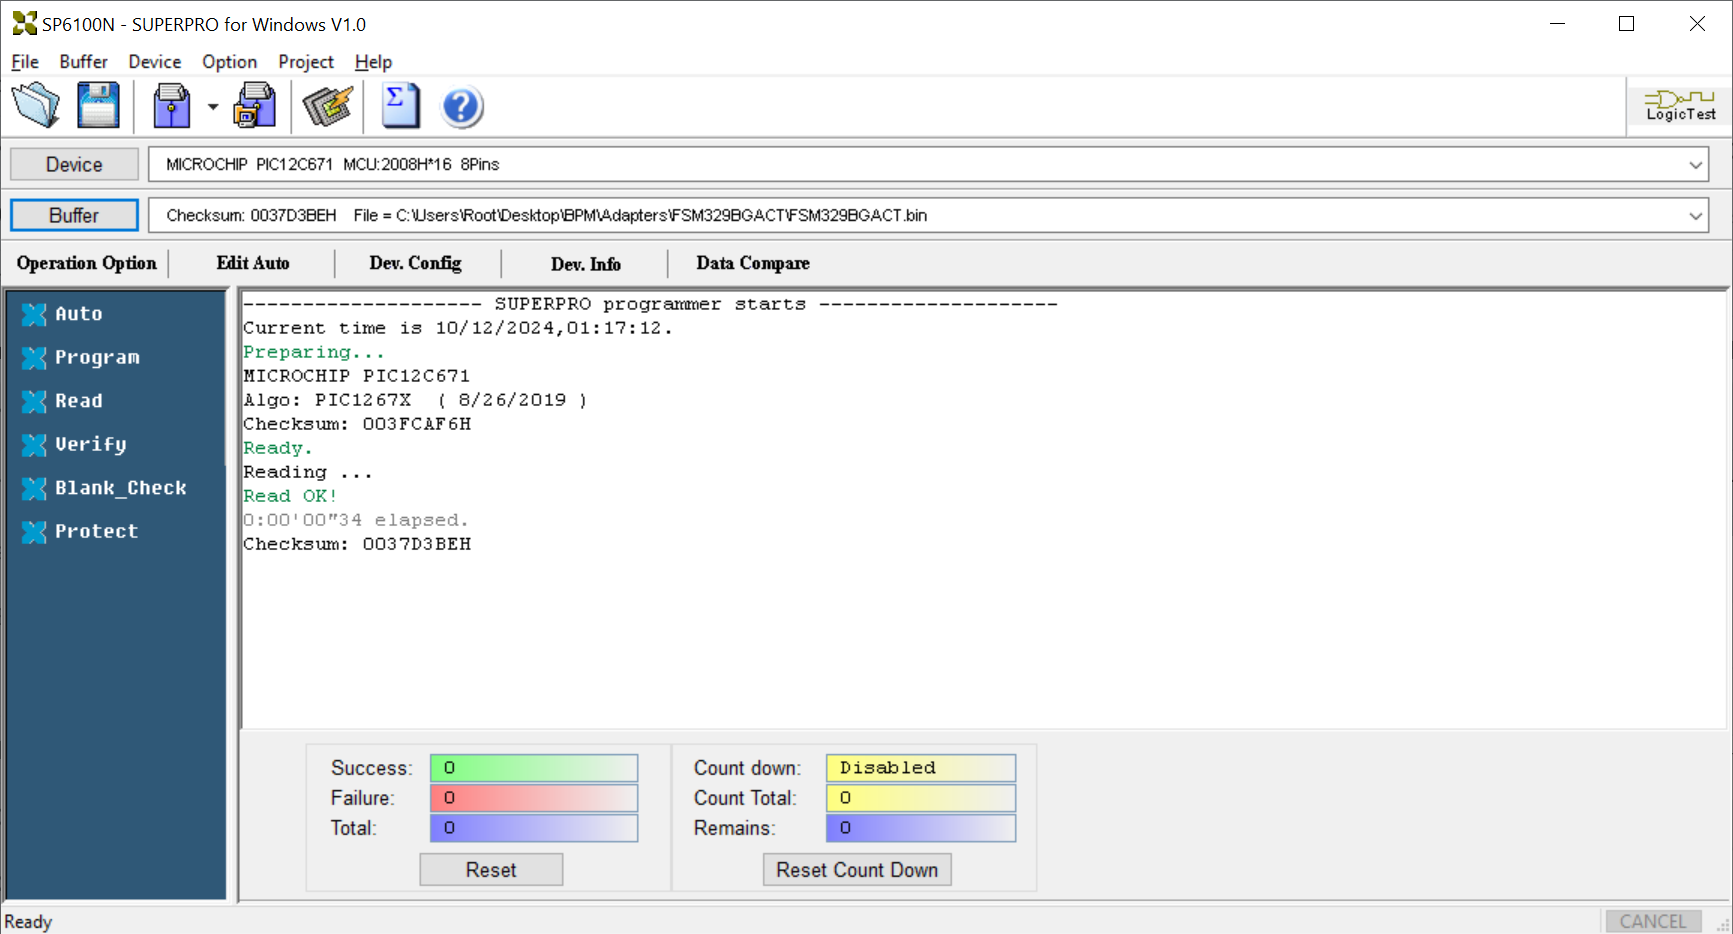This screenshot has width=1733, height=934.
Task: Open the Buffer menu
Action: tap(83, 62)
